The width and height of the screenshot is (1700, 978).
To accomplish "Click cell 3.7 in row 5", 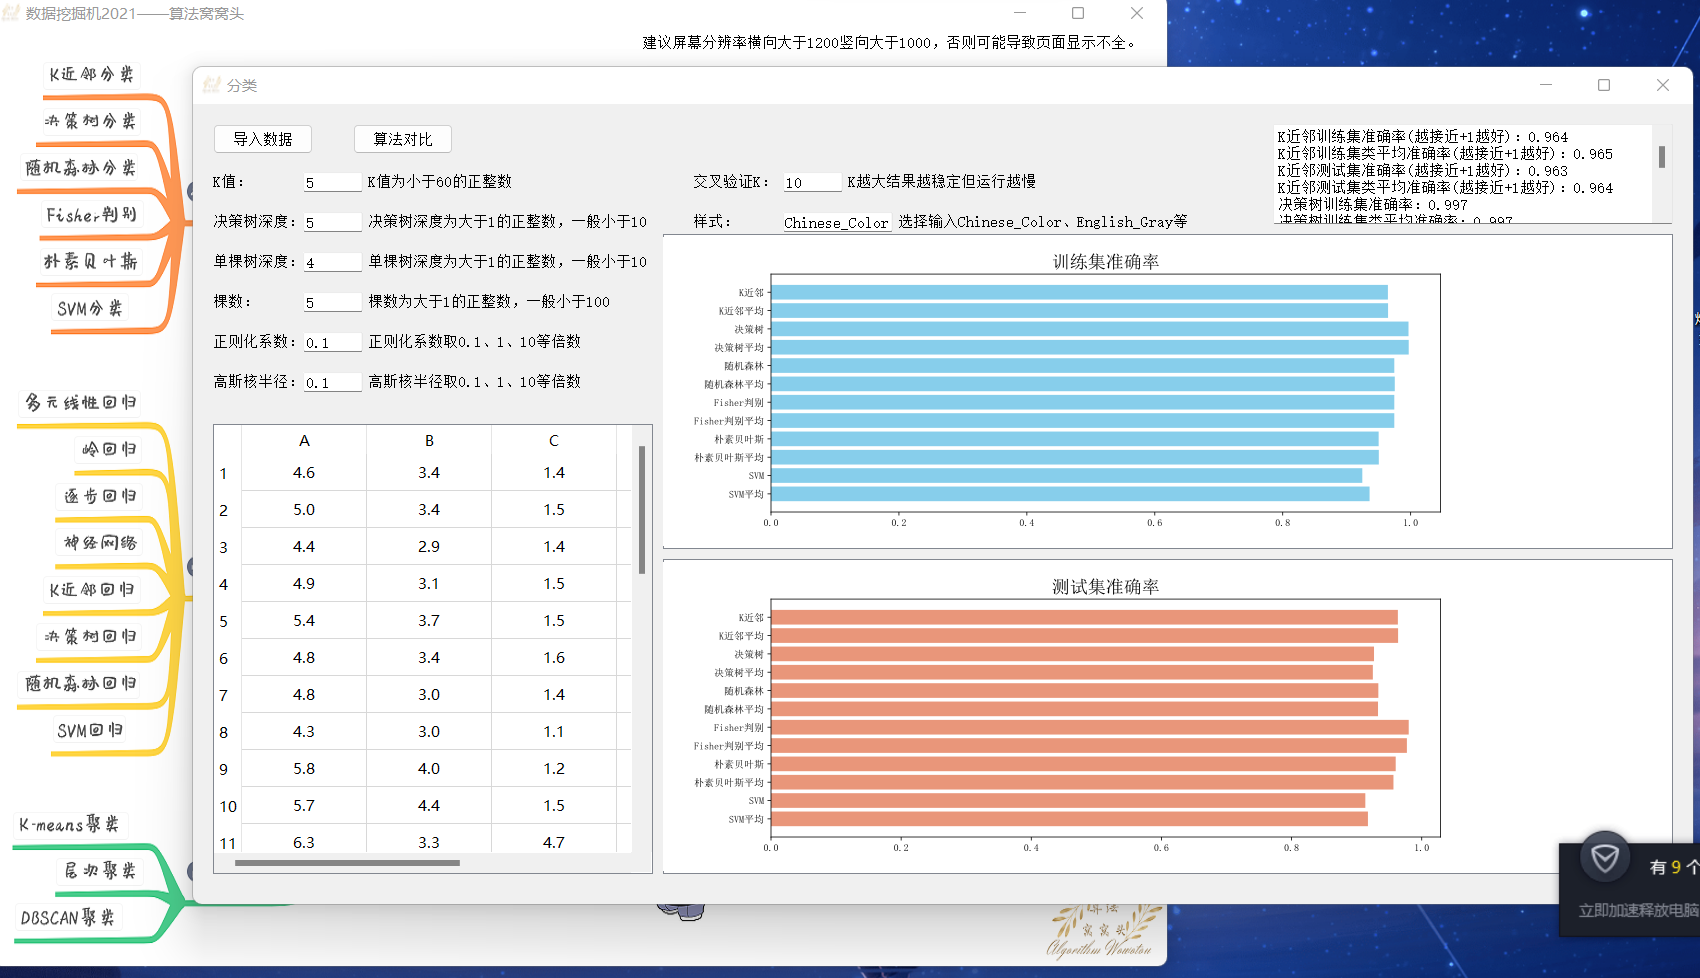I will click(x=429, y=621).
